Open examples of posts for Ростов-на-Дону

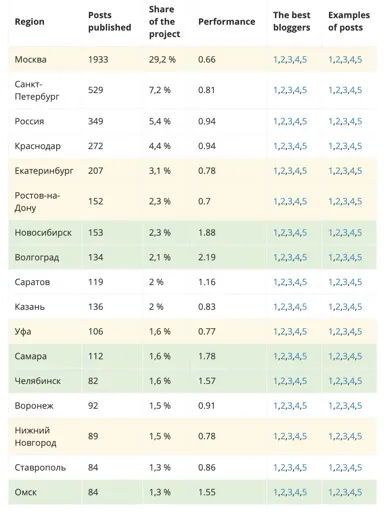pyautogui.click(x=345, y=201)
